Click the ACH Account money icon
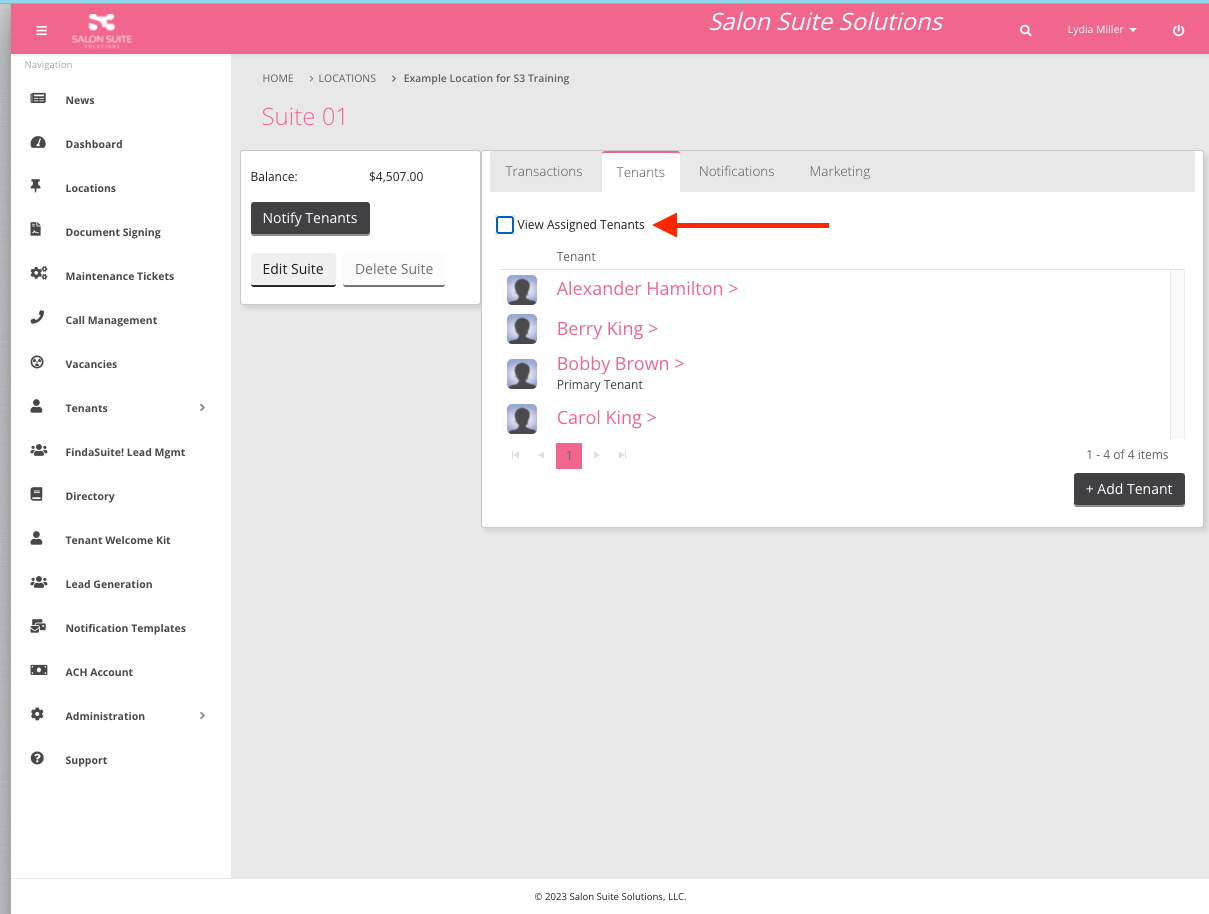1209x914 pixels. 38,671
